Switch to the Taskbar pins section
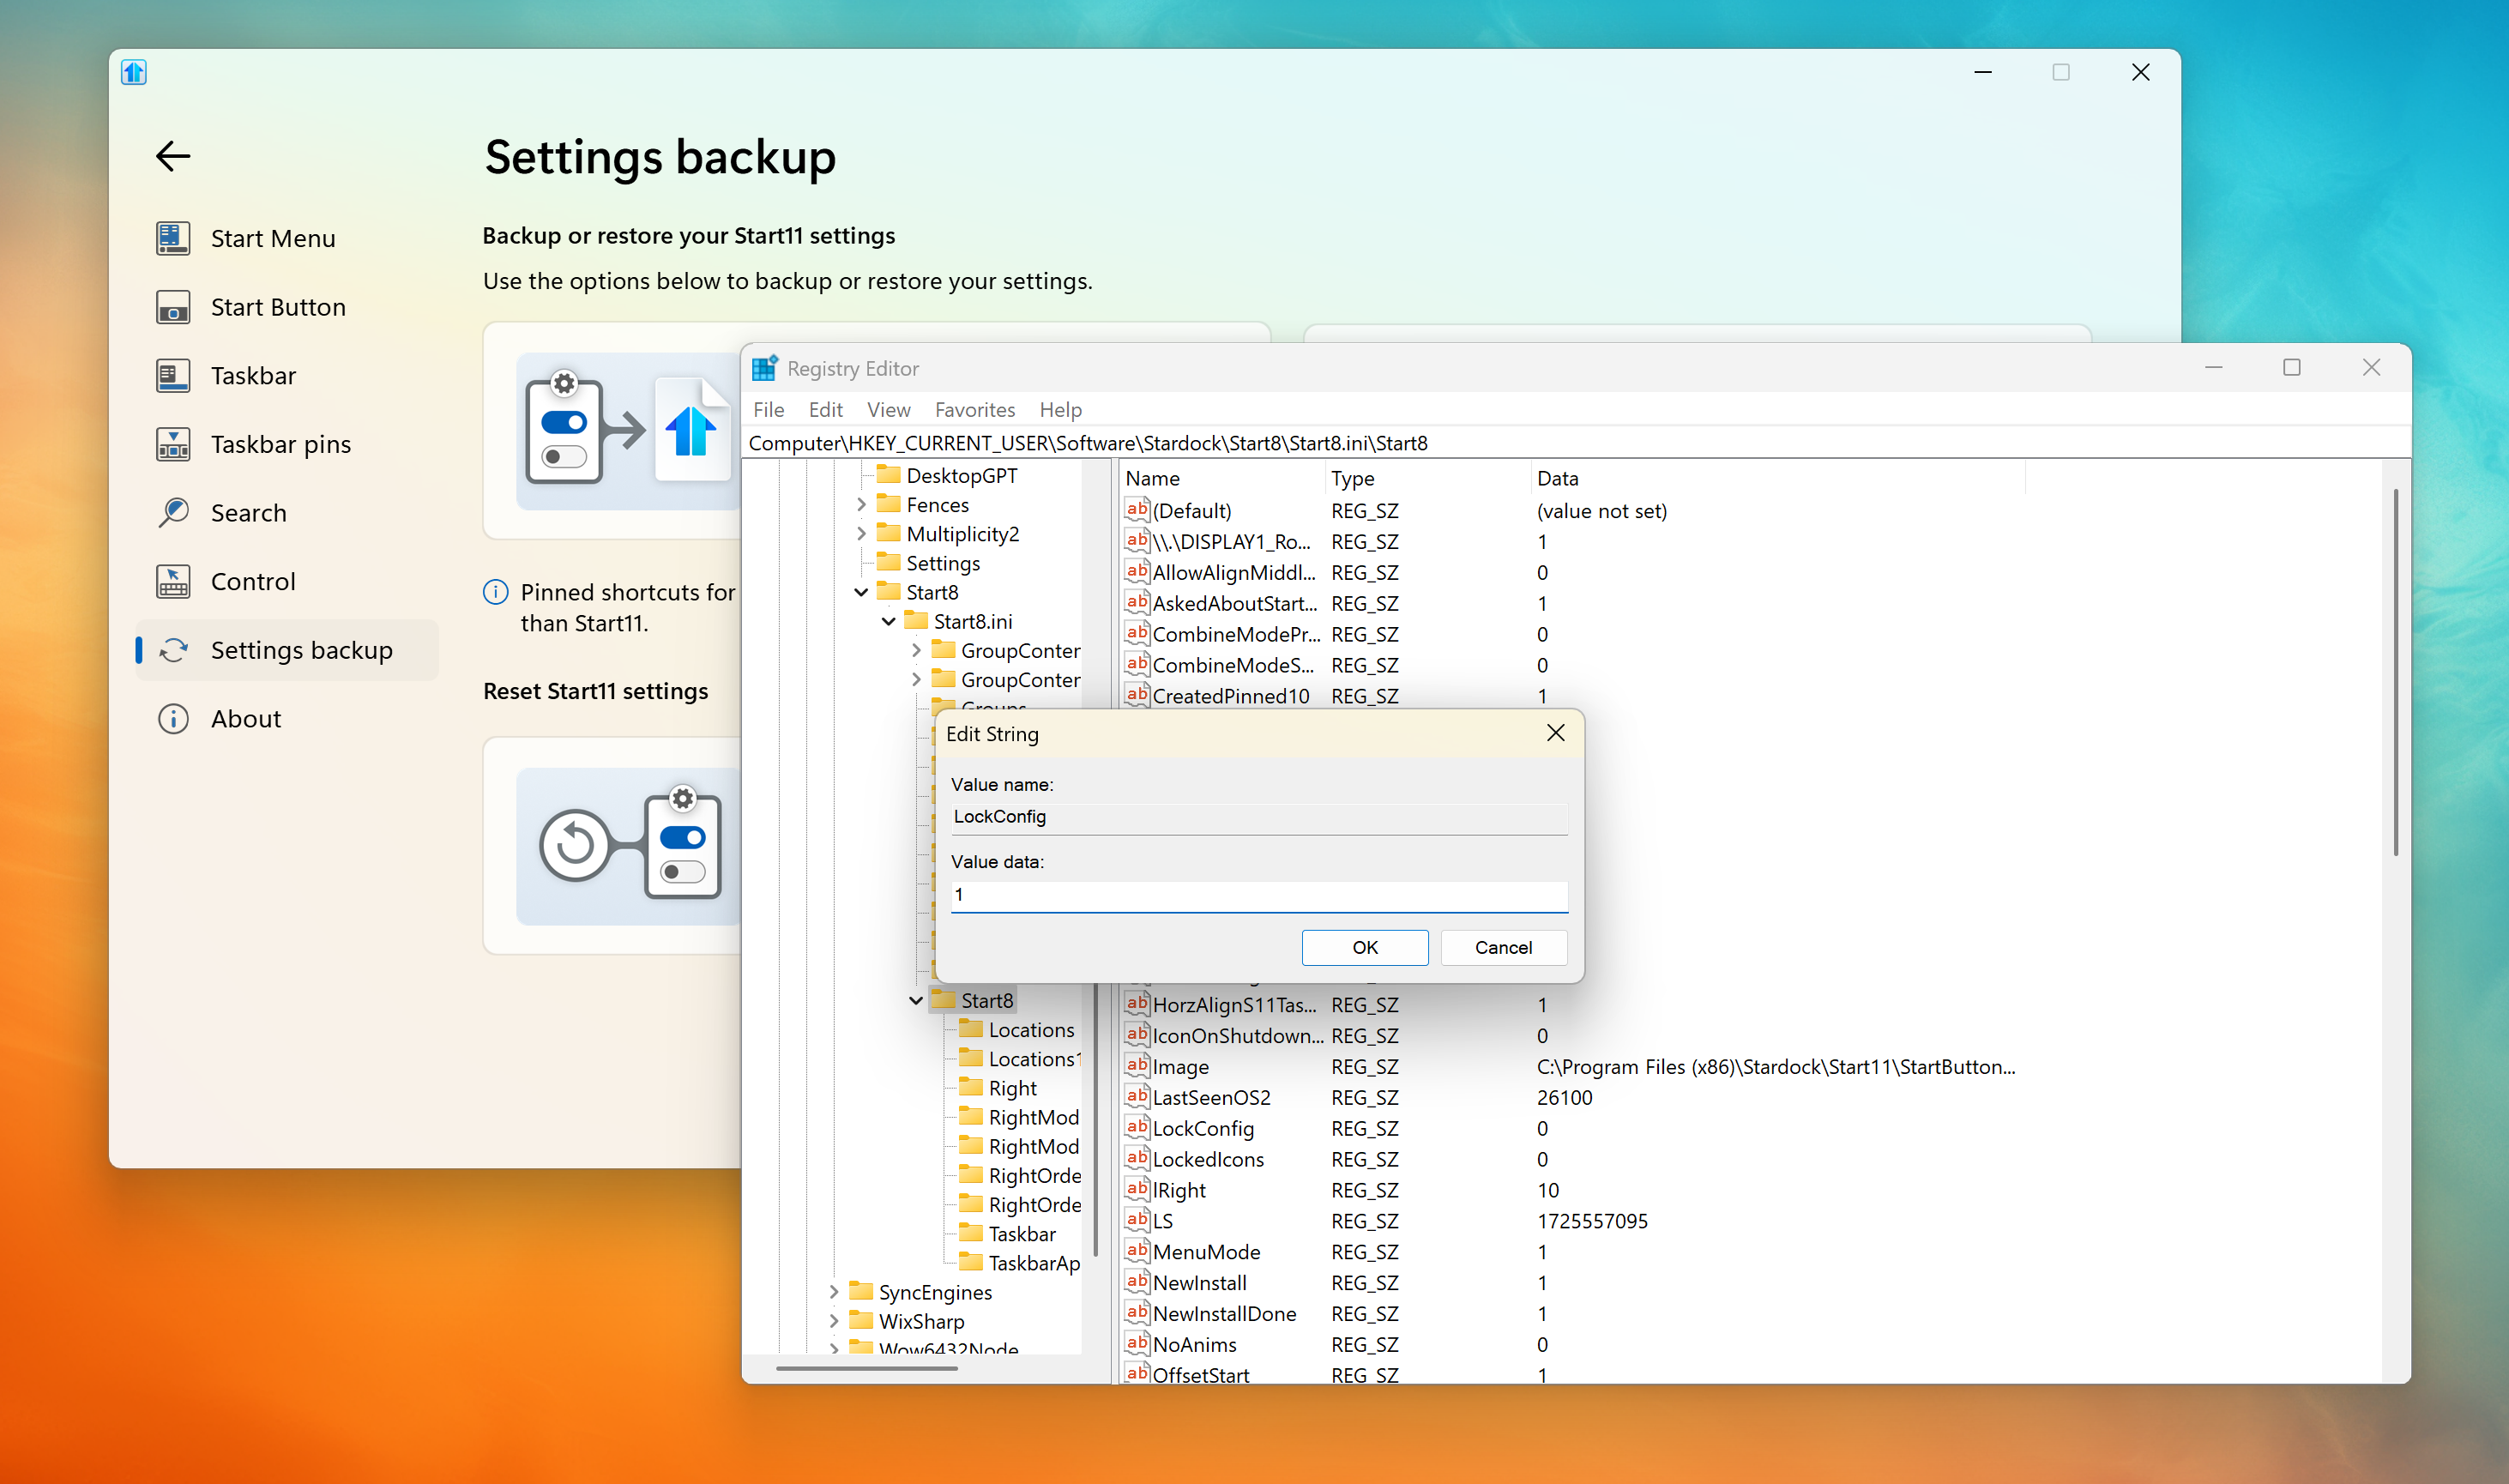 (x=280, y=444)
